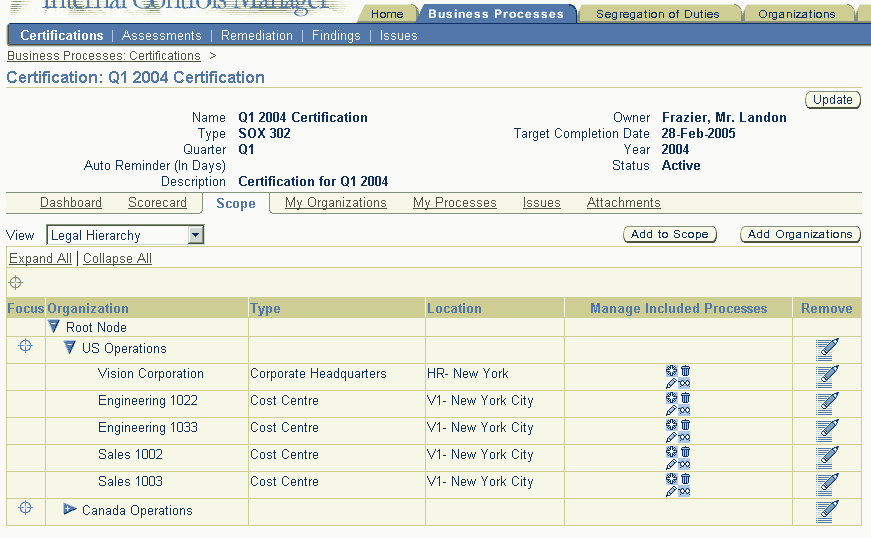871x538 pixels.
Task: Open Manage Included Processes icon for Vision Corporation
Action: click(678, 377)
